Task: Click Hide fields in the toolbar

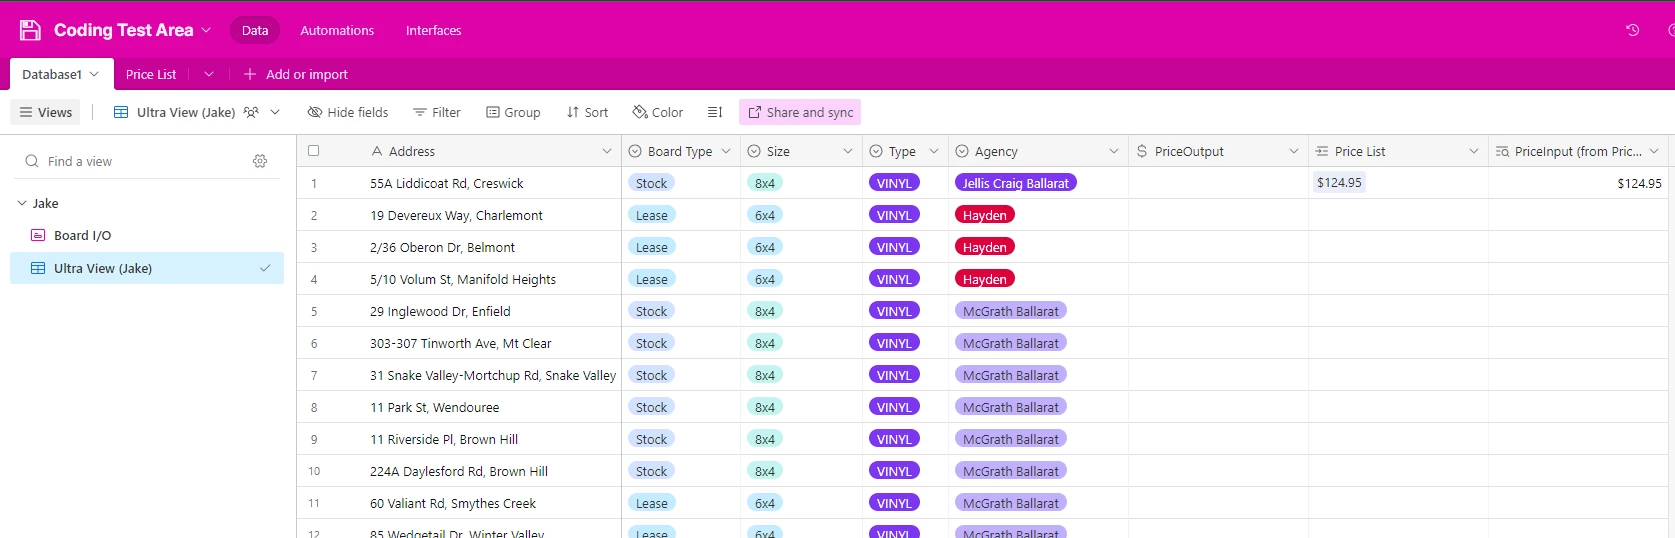Action: click(x=348, y=112)
